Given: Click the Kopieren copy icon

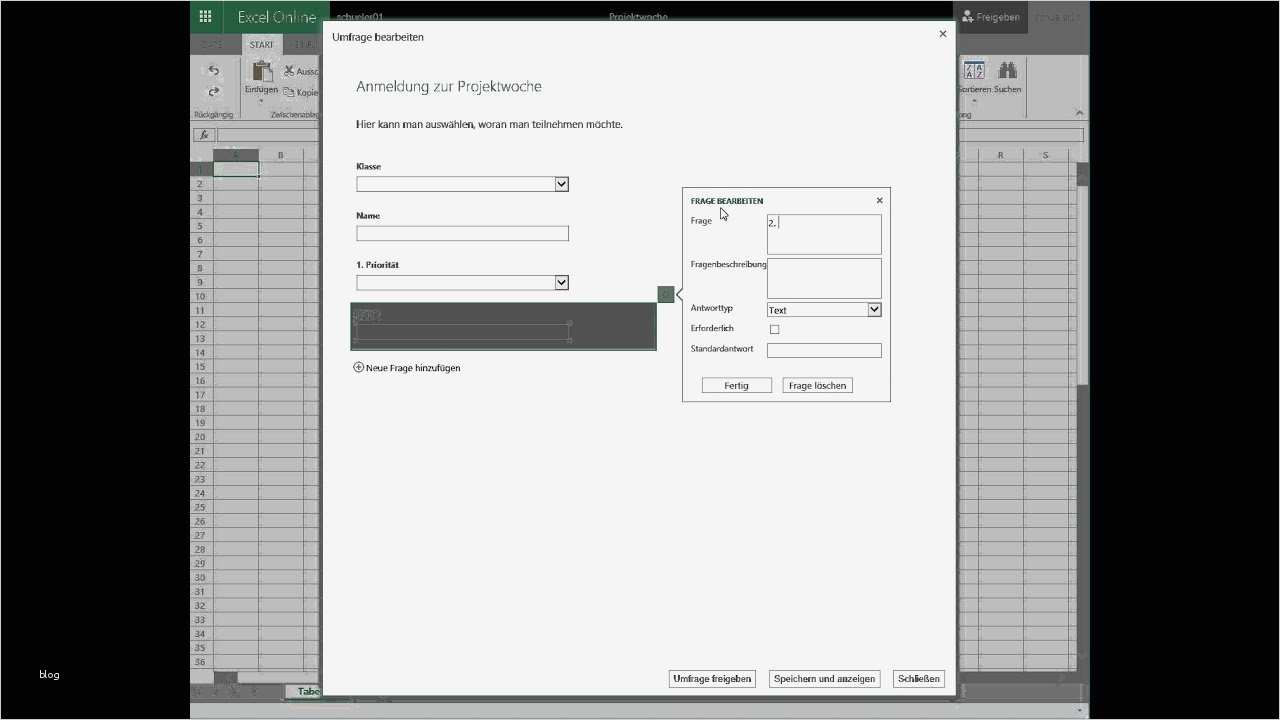Looking at the screenshot, I should (287, 91).
